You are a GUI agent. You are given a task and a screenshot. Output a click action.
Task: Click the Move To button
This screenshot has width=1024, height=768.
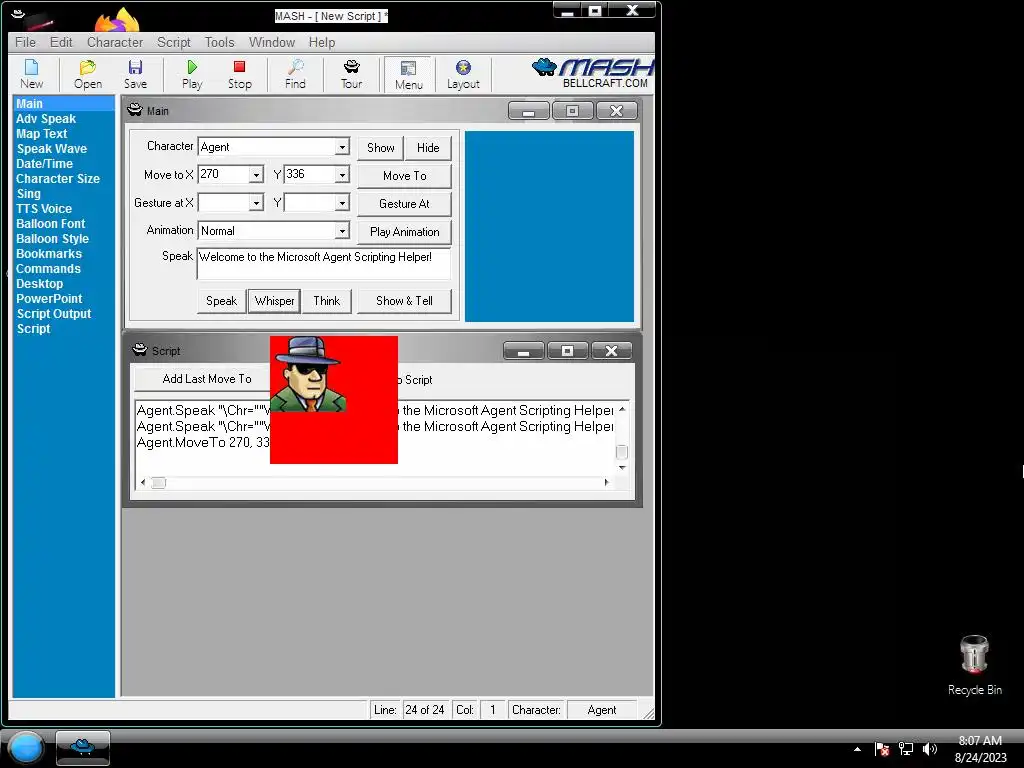coord(404,176)
